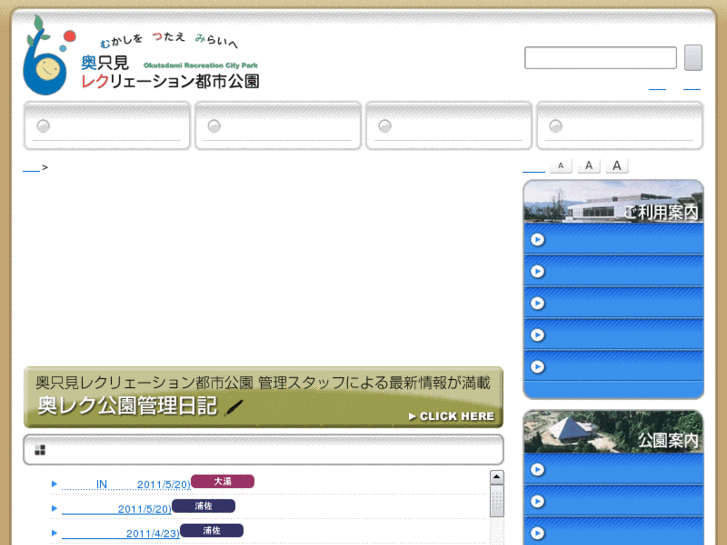Open the news link containing 'IN' dated 2011/5/20
Viewport: 727px width, 545px height.
pyautogui.click(x=126, y=484)
